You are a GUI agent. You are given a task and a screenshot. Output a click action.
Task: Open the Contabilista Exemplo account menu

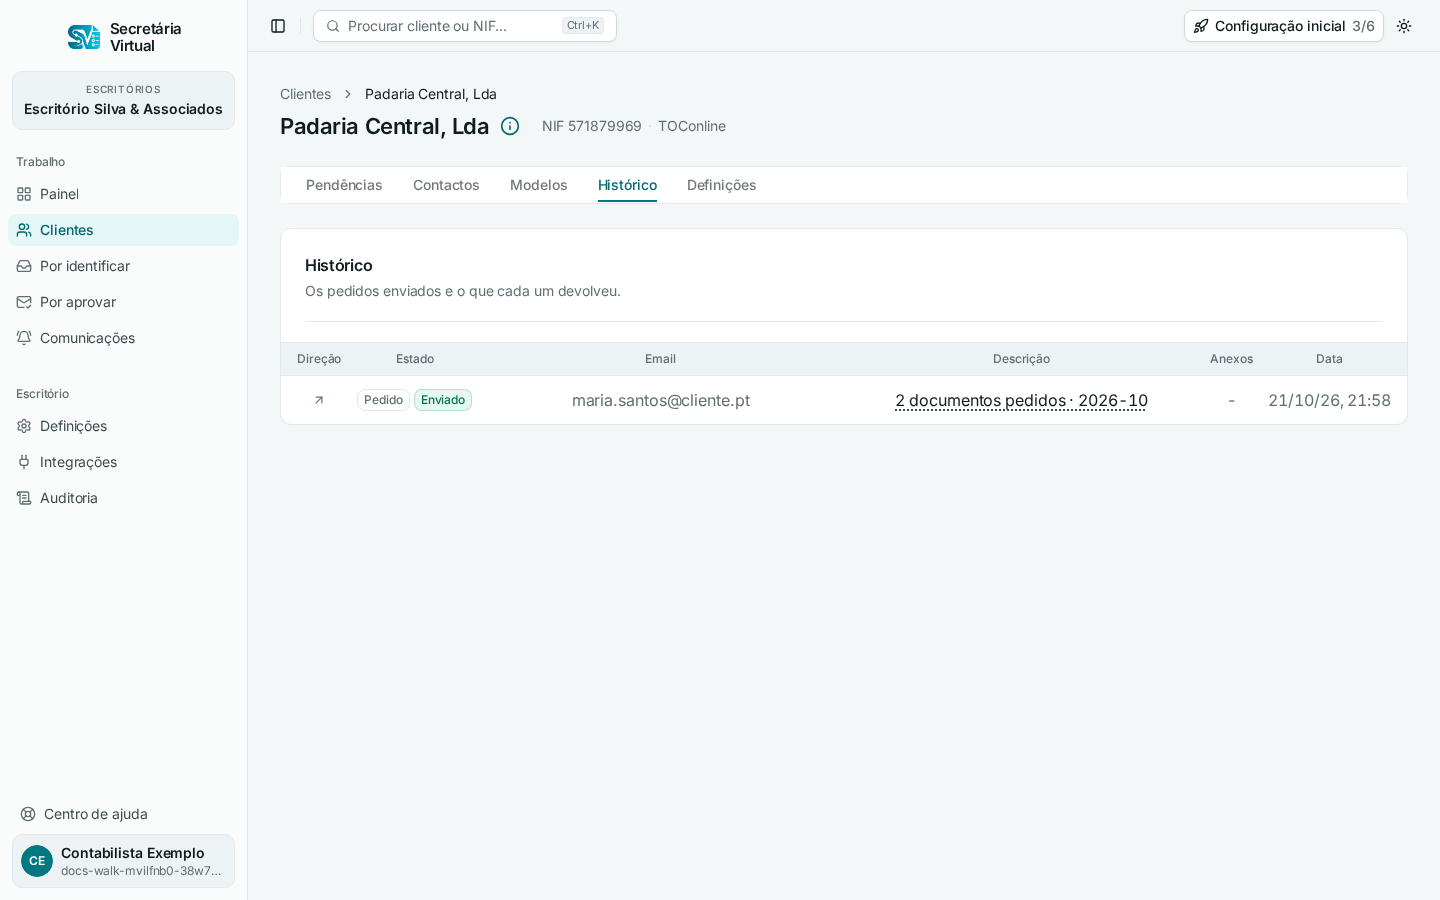click(x=123, y=861)
